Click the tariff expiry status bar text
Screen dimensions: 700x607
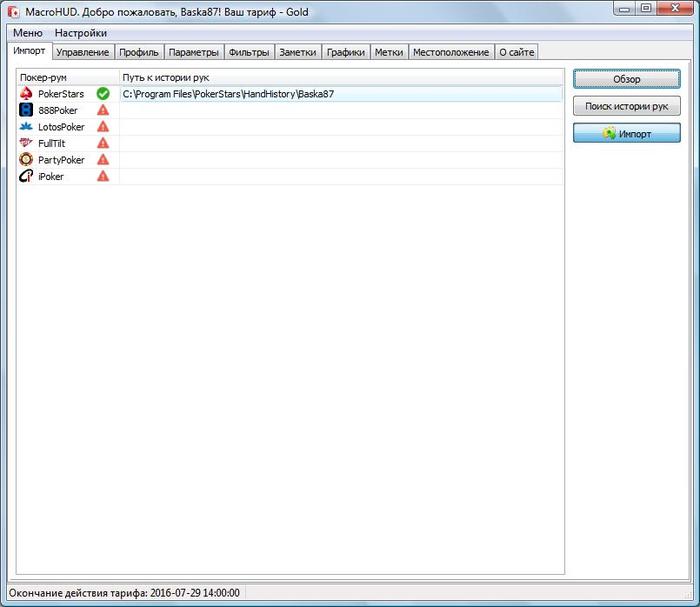124,593
